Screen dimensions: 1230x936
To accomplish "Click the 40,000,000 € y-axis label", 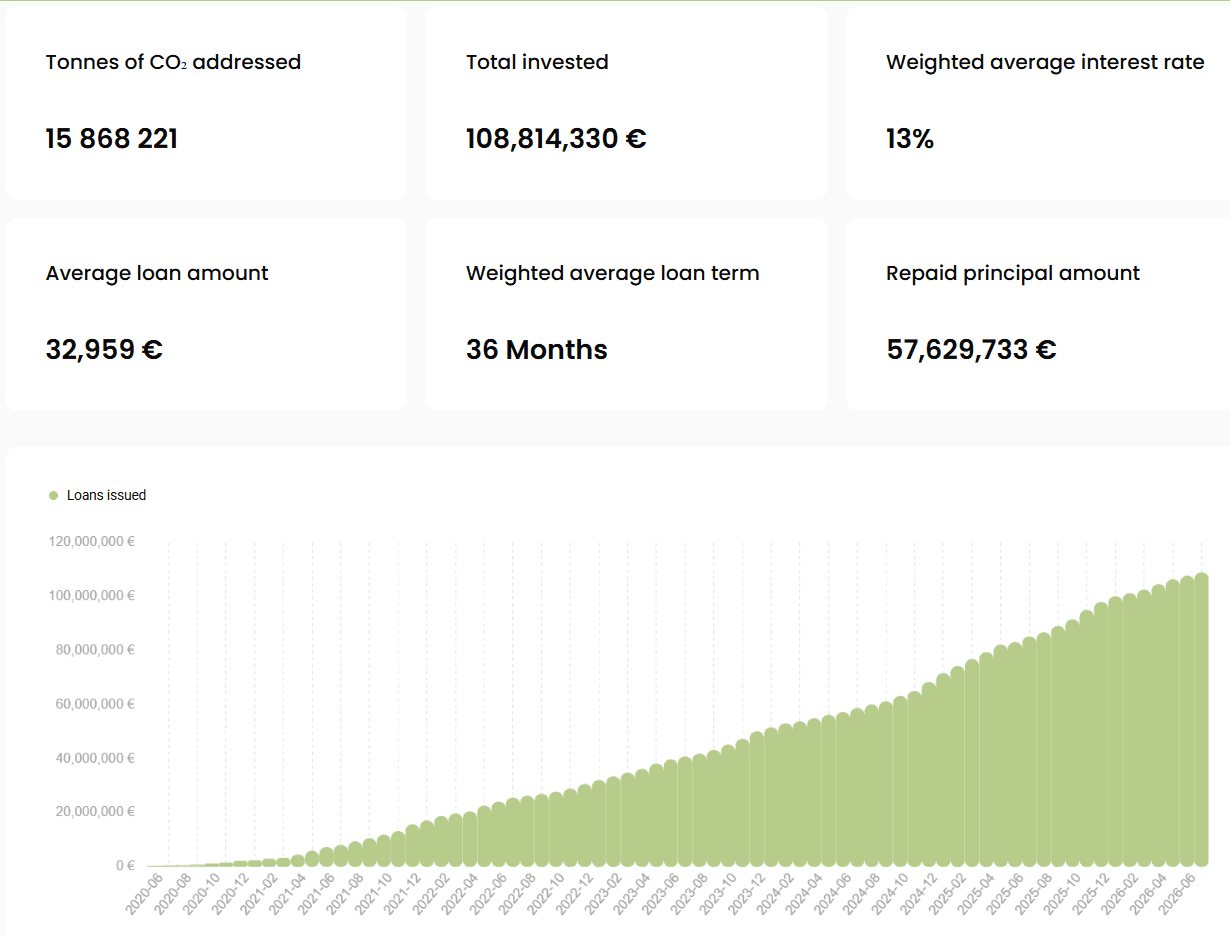I will point(95,758).
